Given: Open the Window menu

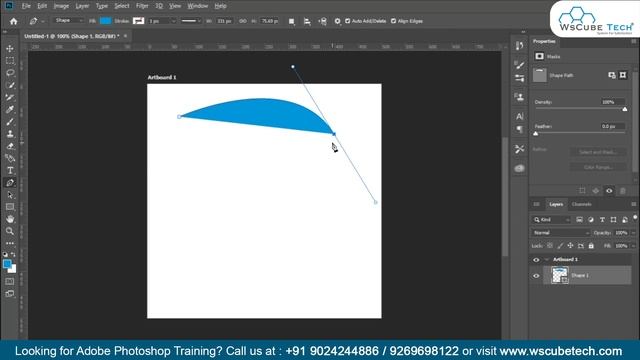Looking at the screenshot, I should pyautogui.click(x=198, y=6).
